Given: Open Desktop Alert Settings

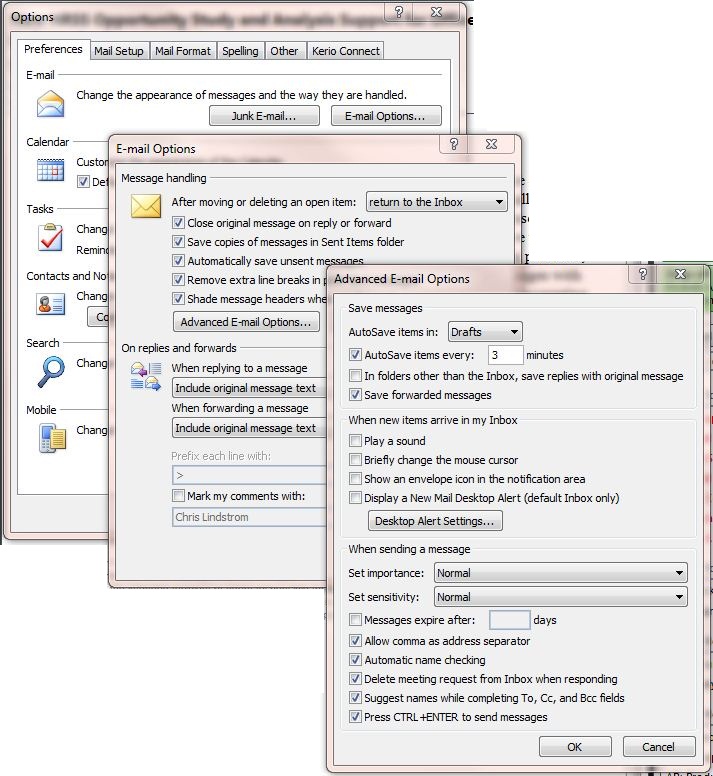Looking at the screenshot, I should click(435, 521).
